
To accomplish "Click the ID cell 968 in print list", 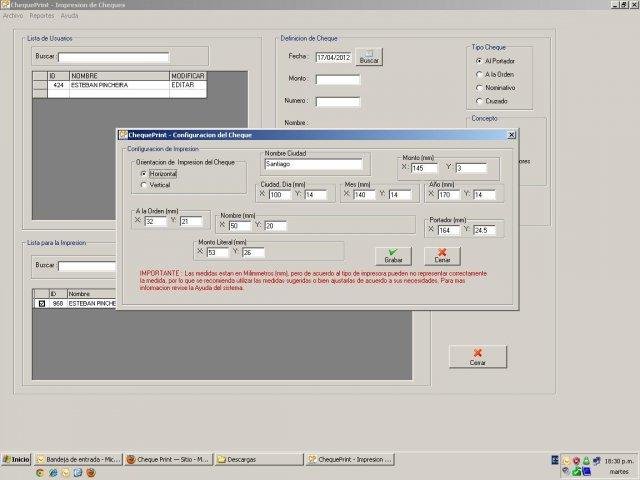I will click(58, 304).
